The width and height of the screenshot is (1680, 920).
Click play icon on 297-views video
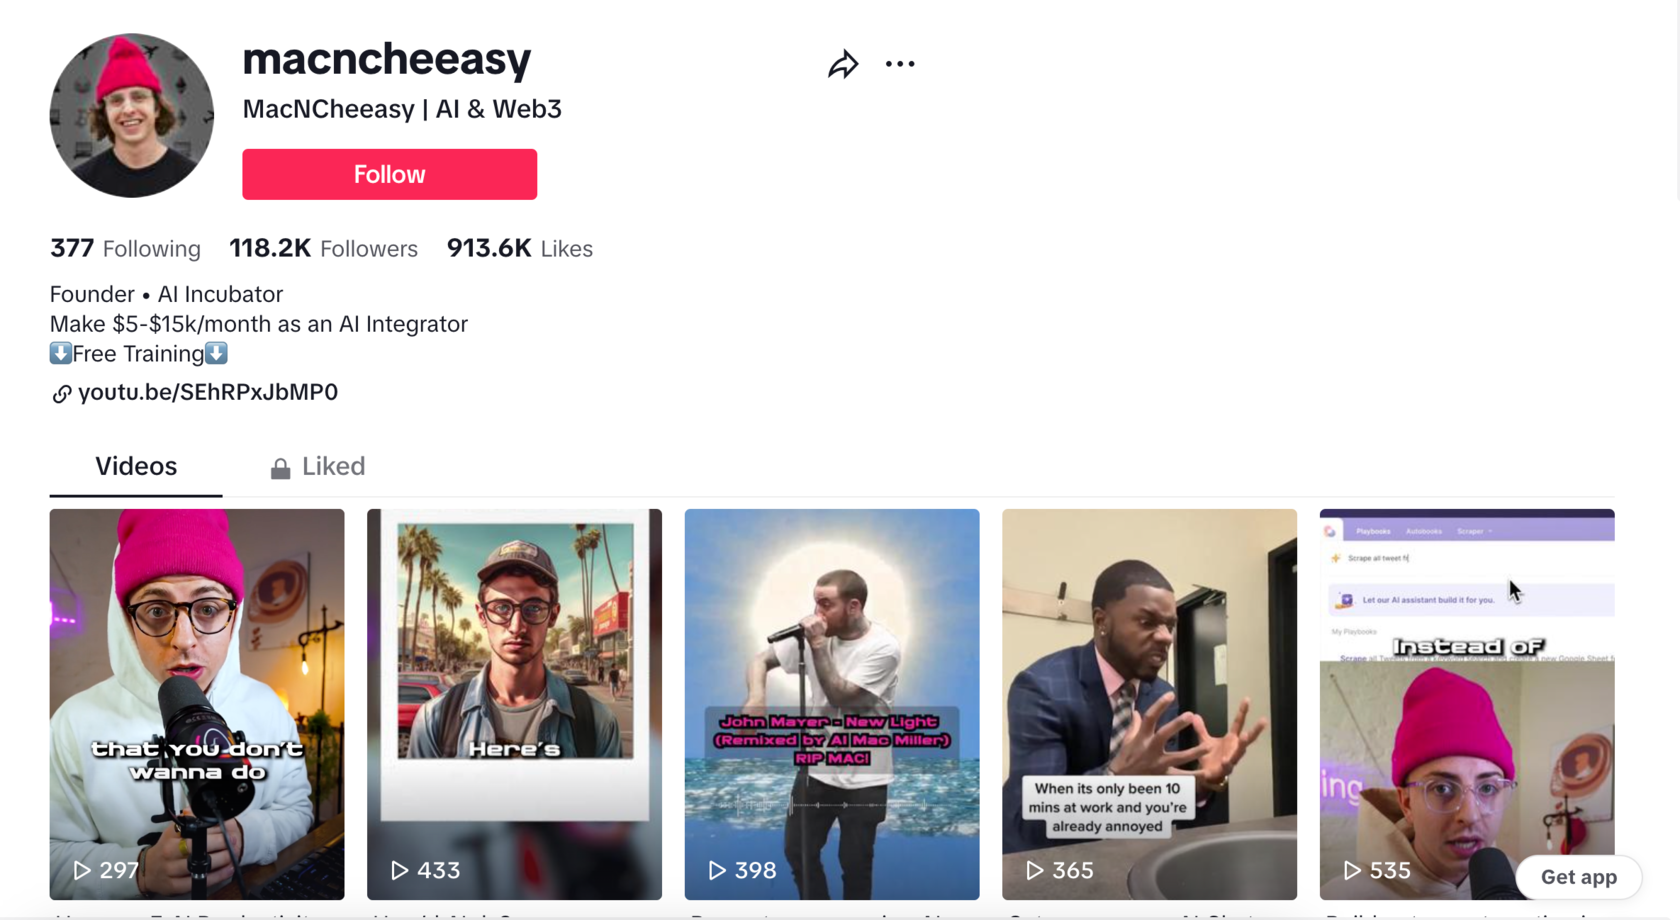(82, 870)
